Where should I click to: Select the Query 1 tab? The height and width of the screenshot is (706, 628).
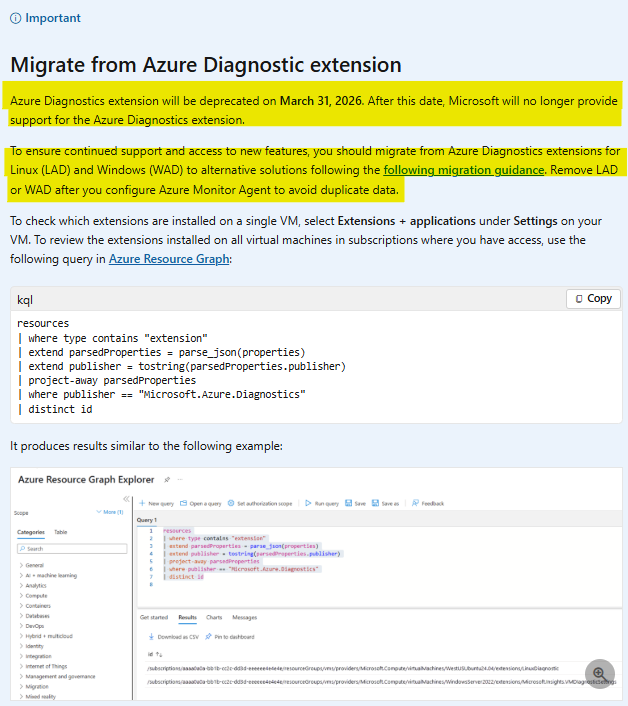click(147, 520)
